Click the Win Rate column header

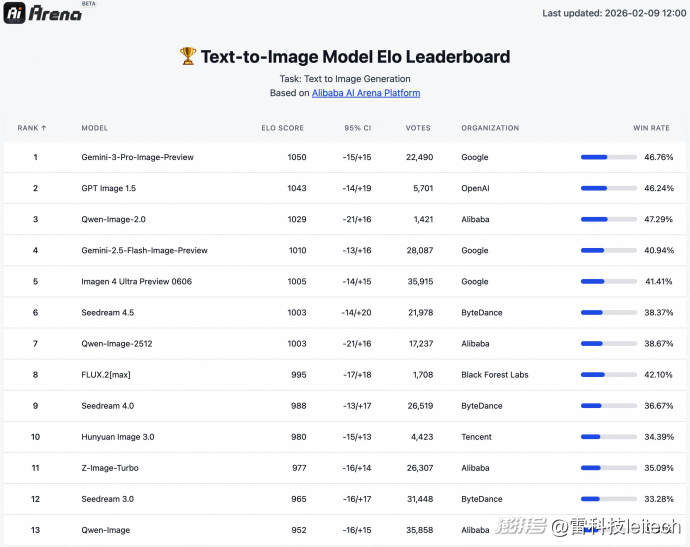pyautogui.click(x=653, y=128)
